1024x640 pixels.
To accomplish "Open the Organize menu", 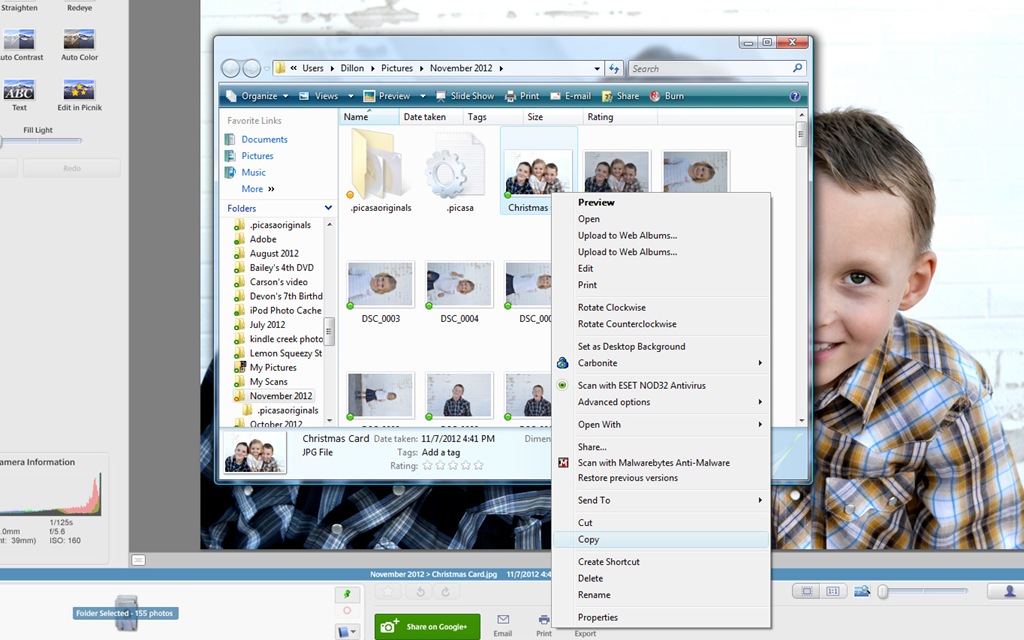I will (x=257, y=96).
